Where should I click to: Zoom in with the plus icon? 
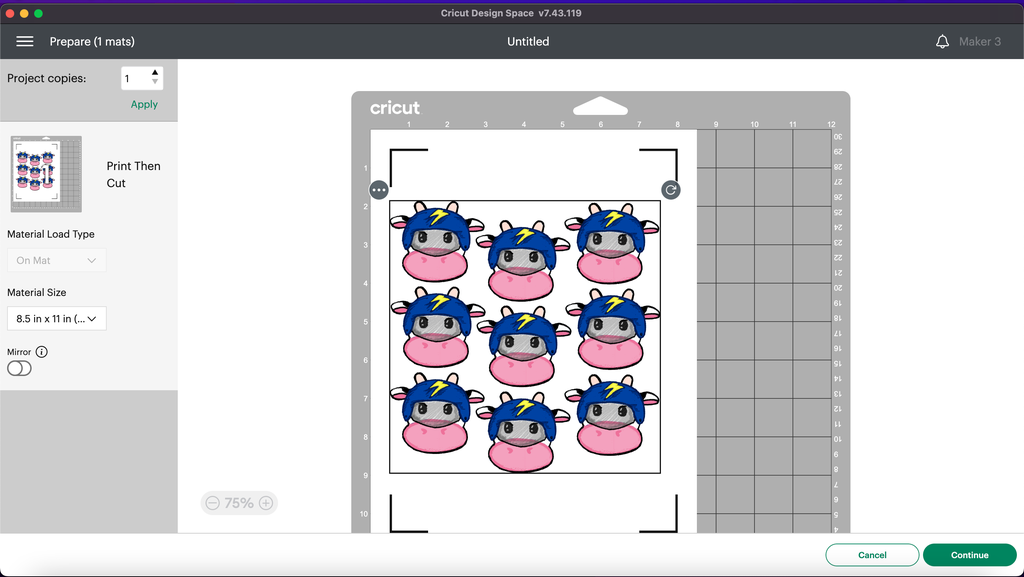point(266,504)
